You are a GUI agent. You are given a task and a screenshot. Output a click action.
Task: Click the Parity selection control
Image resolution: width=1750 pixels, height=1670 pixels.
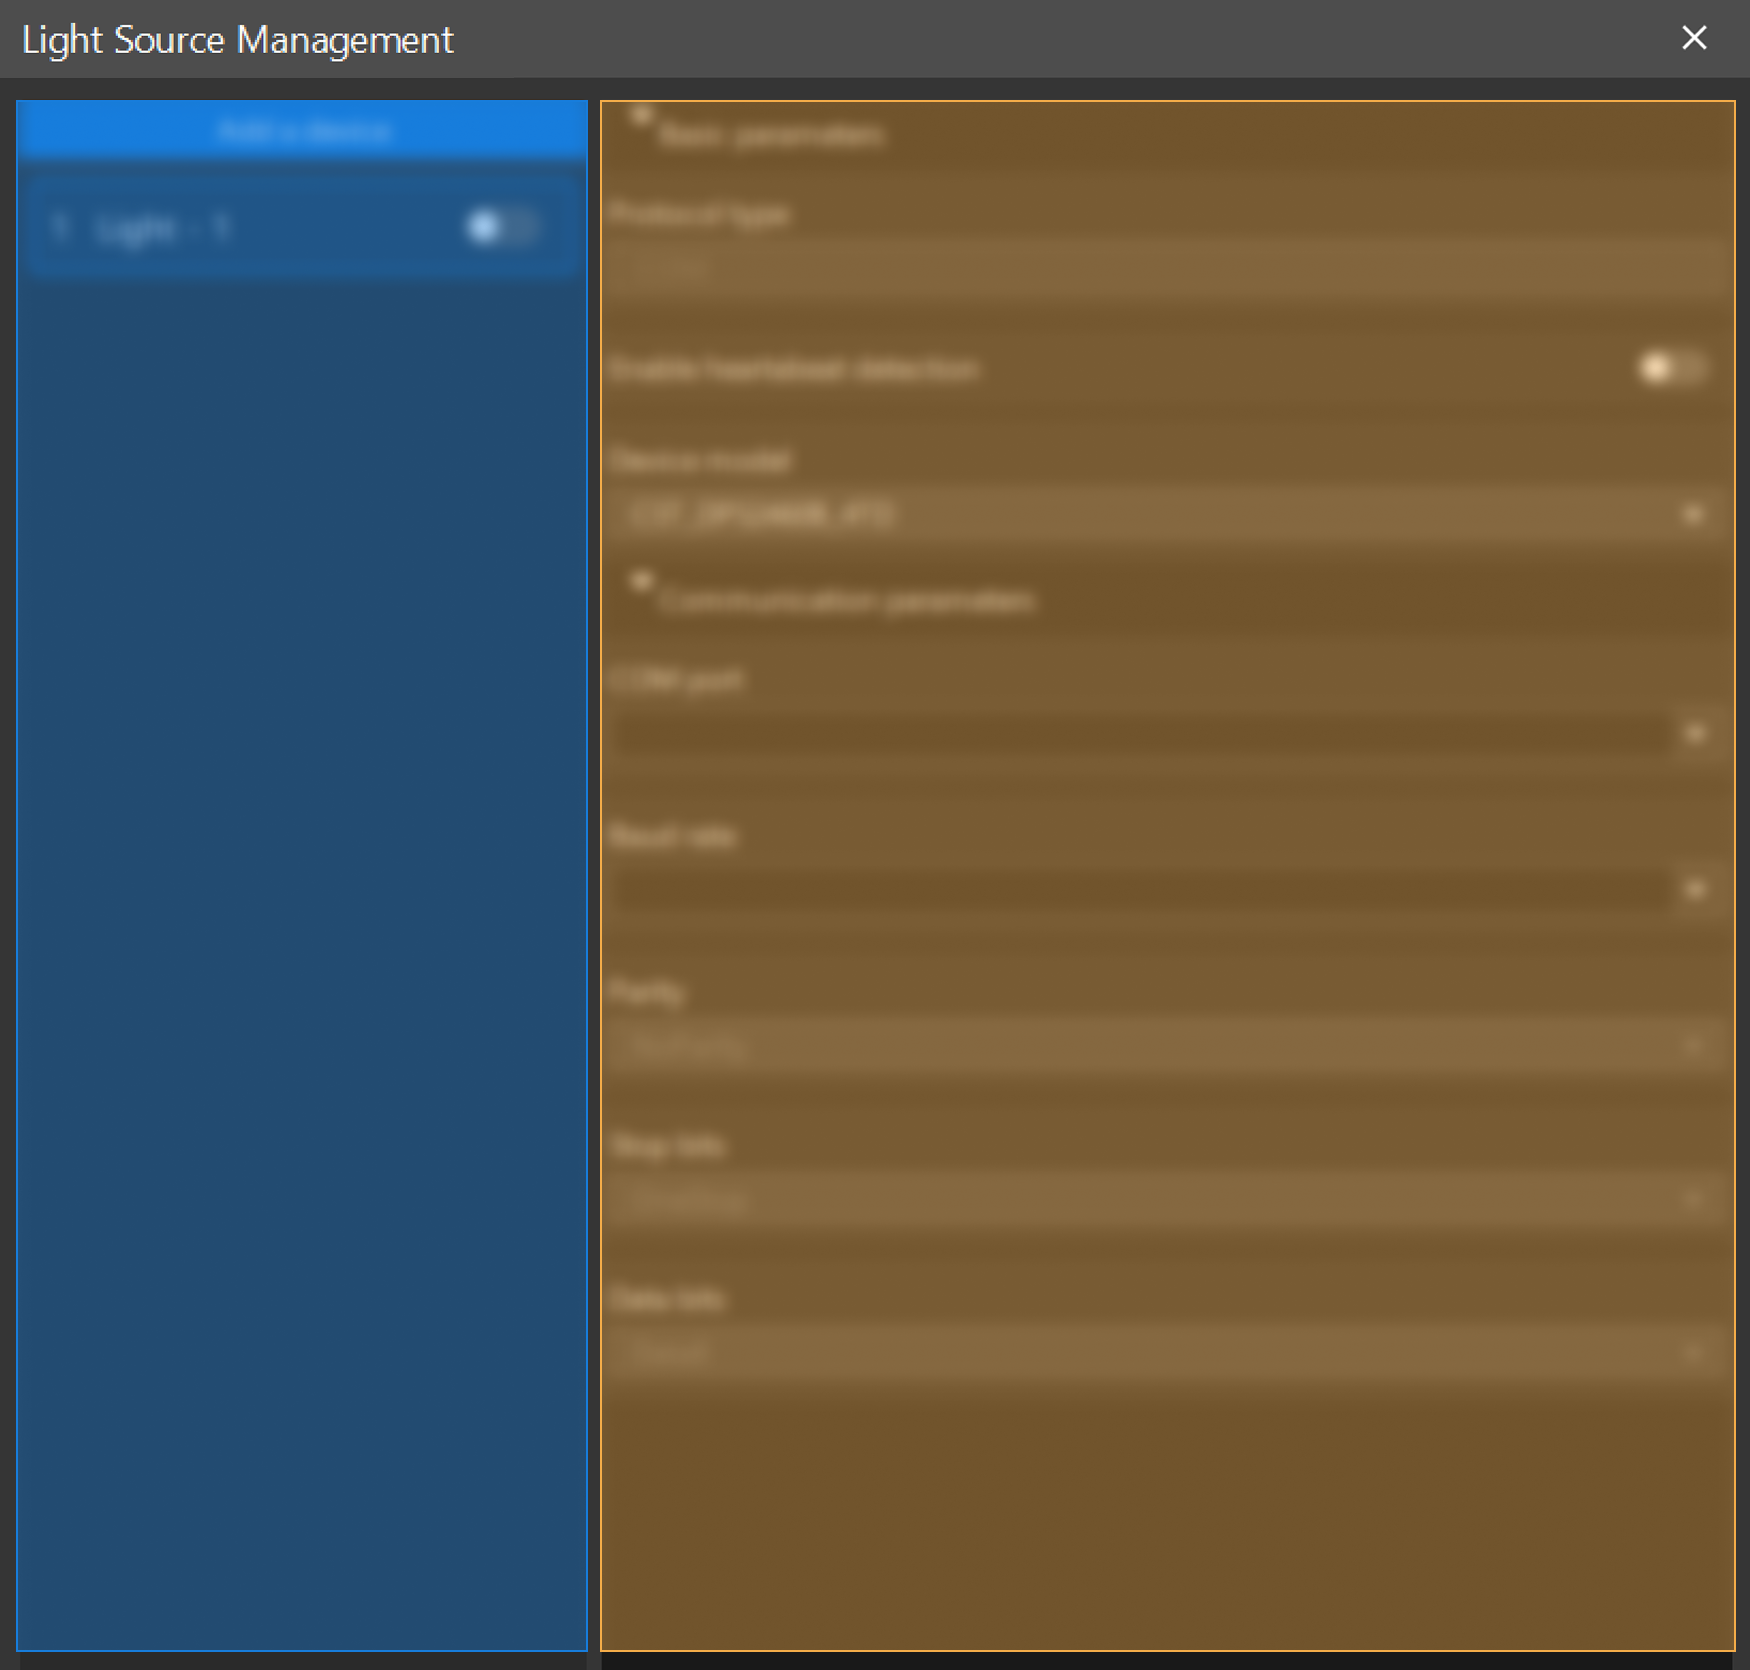coord(1160,1046)
